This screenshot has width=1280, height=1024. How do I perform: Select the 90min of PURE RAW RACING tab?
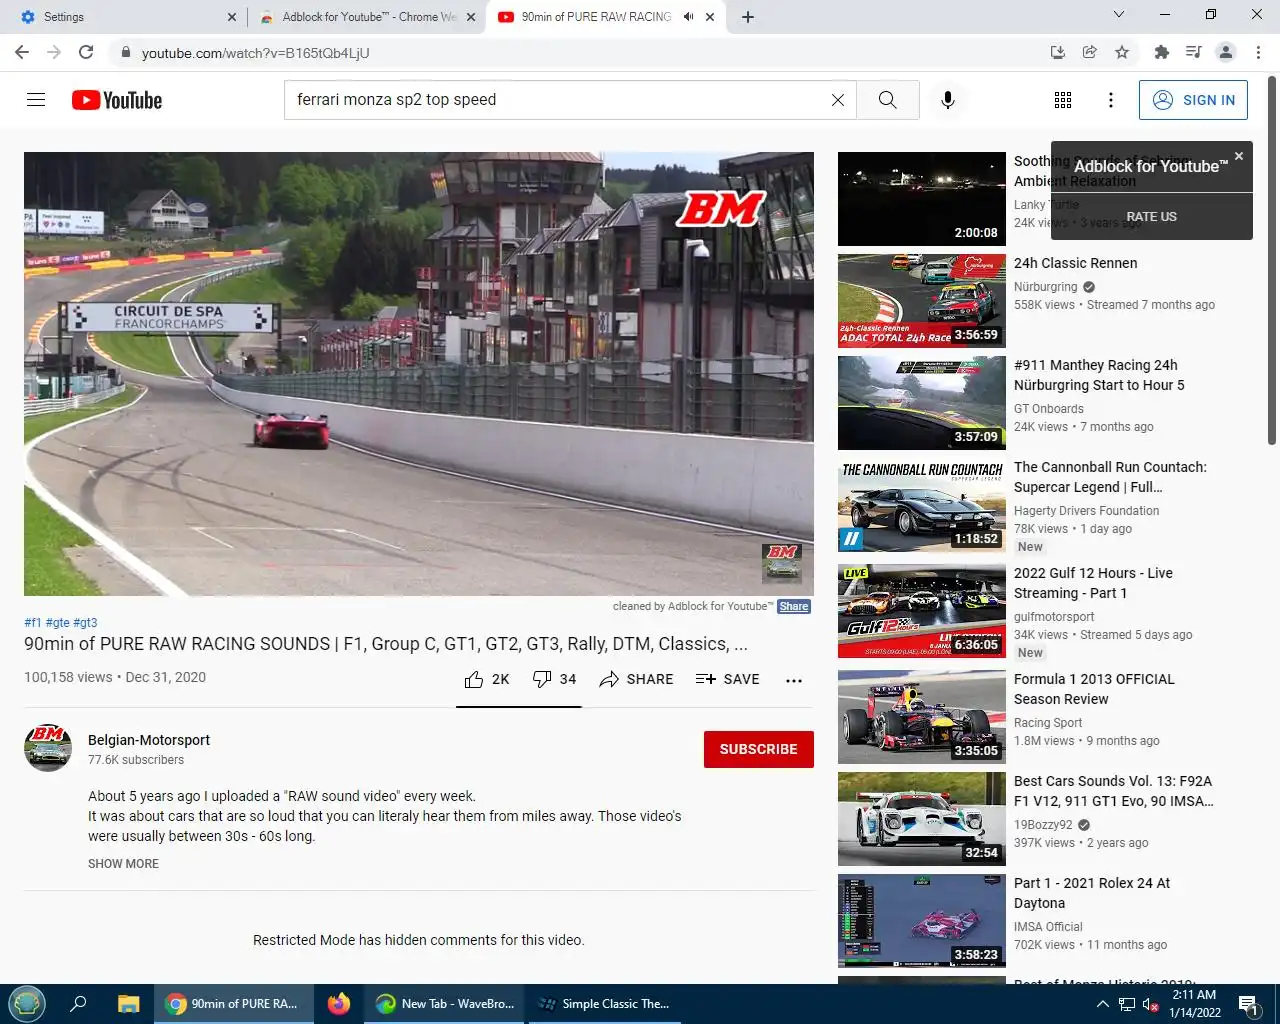(x=605, y=17)
